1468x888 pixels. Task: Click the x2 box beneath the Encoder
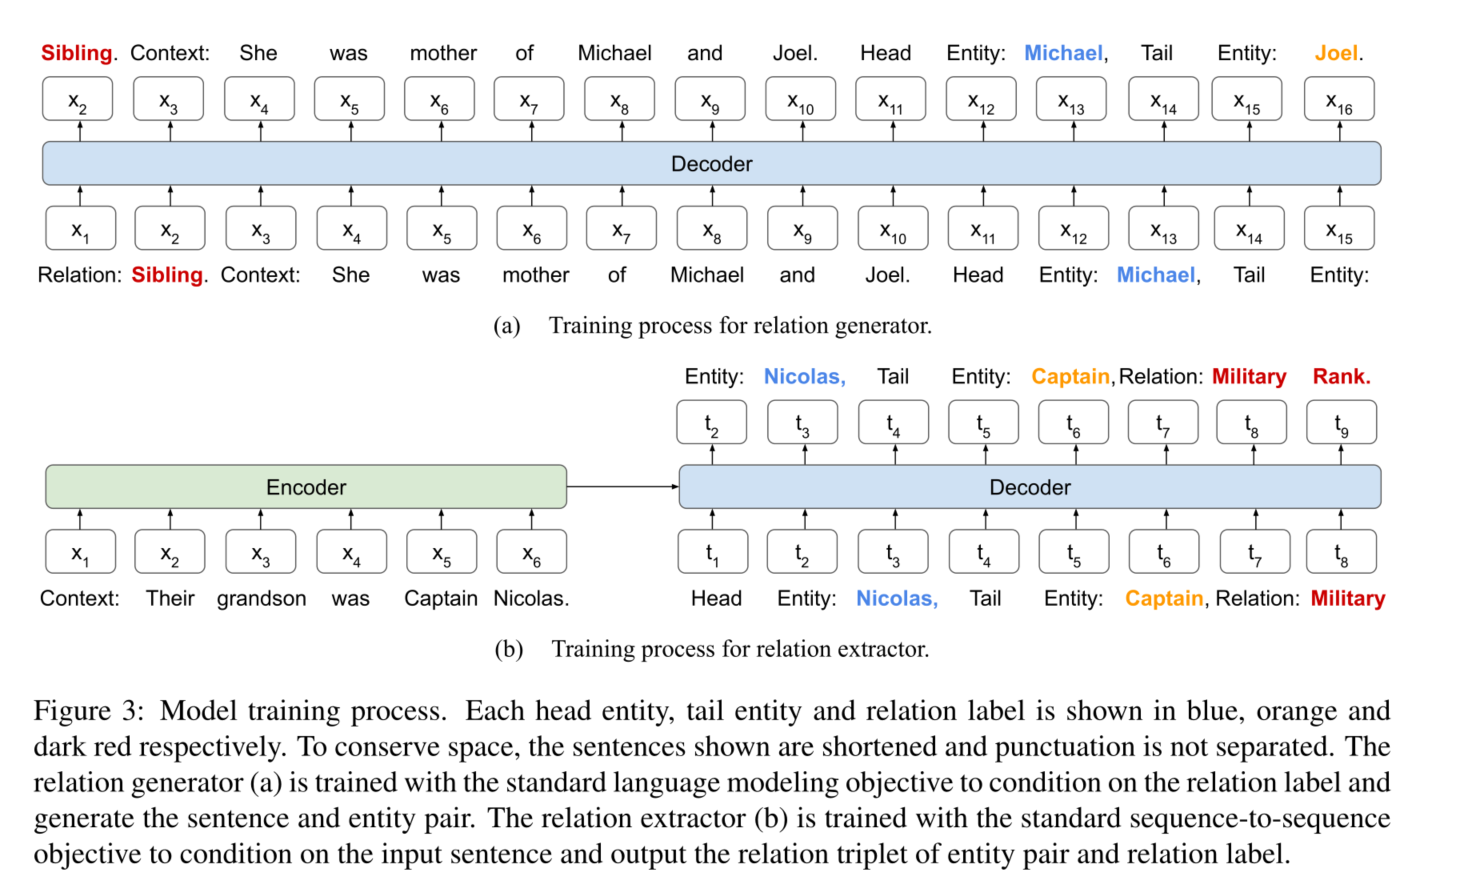(170, 551)
